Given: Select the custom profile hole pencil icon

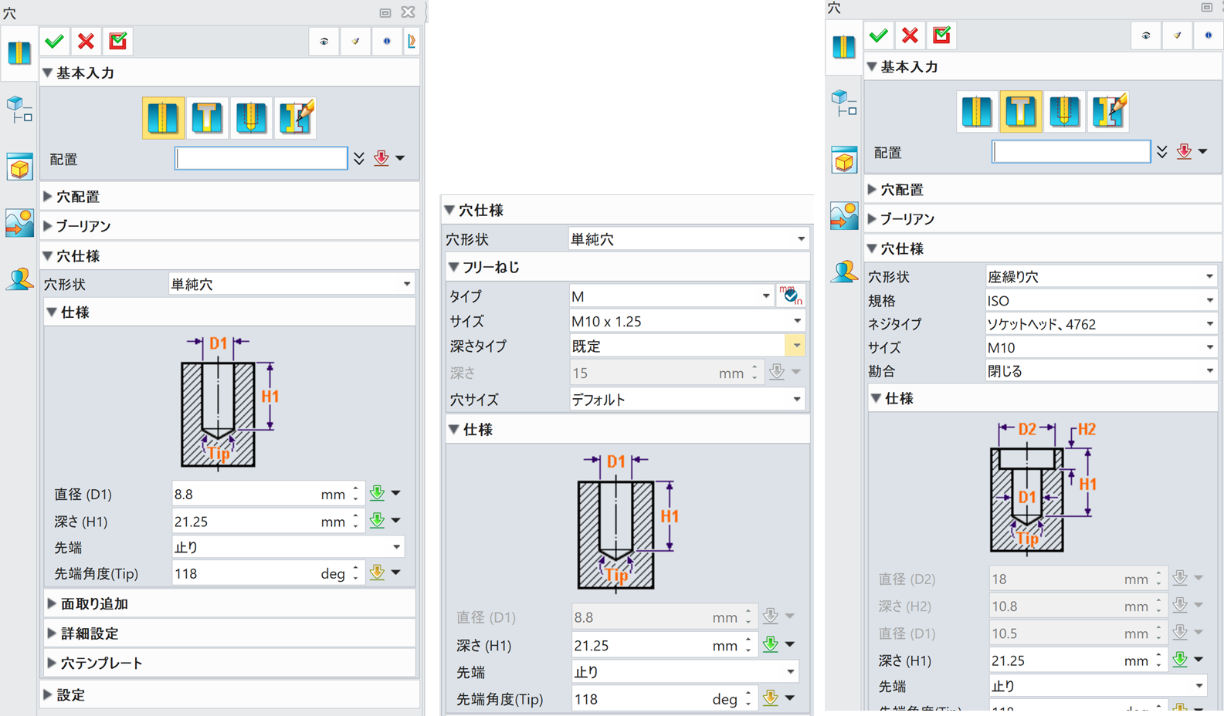Looking at the screenshot, I should click(295, 117).
